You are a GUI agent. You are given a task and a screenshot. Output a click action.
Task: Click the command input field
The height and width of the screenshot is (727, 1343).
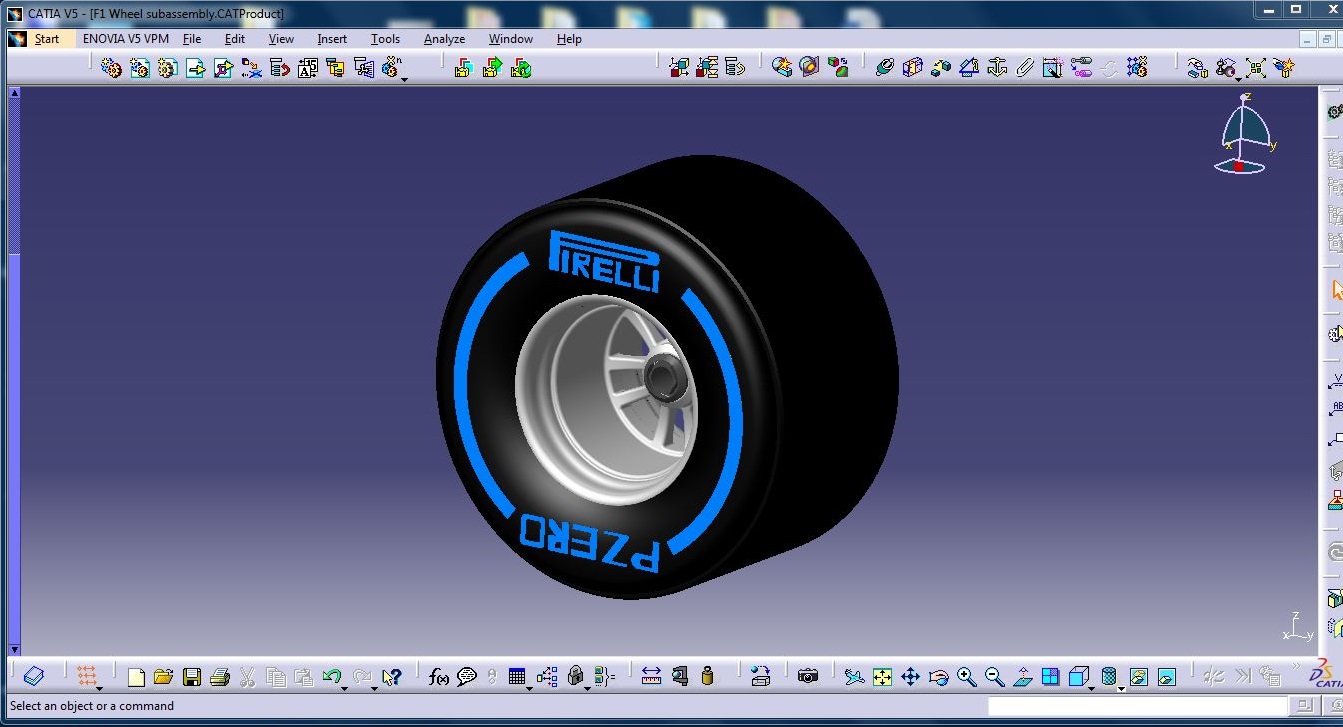(x=1139, y=706)
